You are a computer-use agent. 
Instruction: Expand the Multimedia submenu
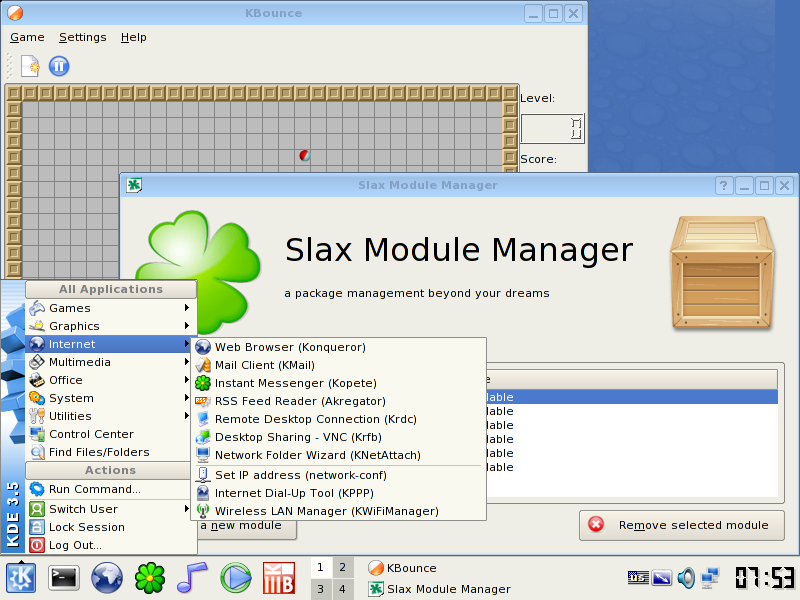pyautogui.click(x=110, y=362)
